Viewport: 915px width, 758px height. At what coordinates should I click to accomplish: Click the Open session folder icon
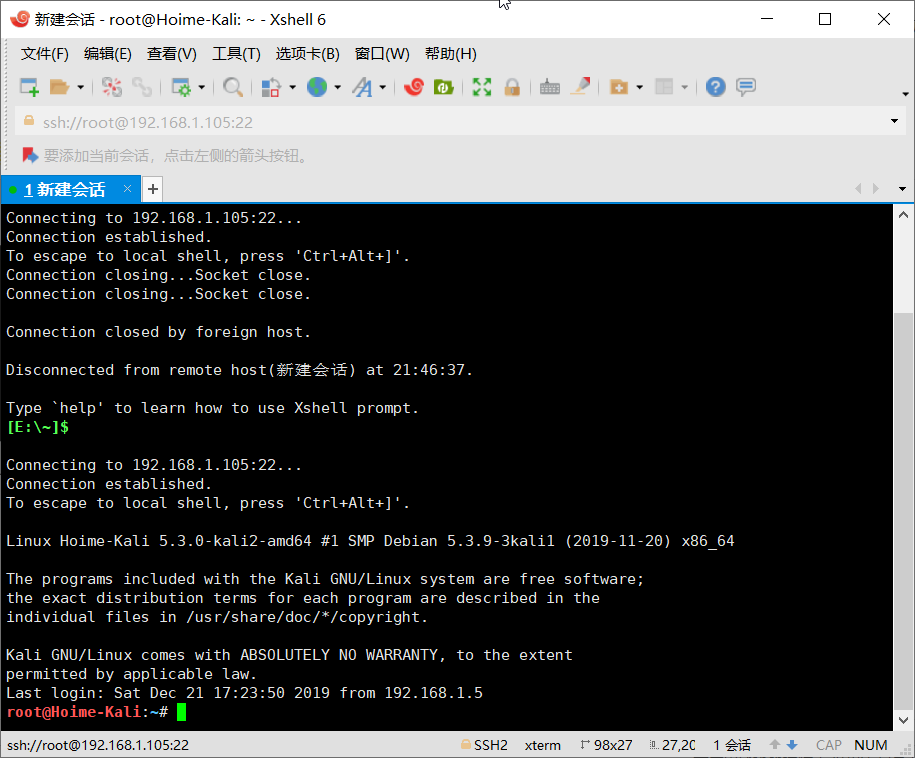pyautogui.click(x=60, y=88)
